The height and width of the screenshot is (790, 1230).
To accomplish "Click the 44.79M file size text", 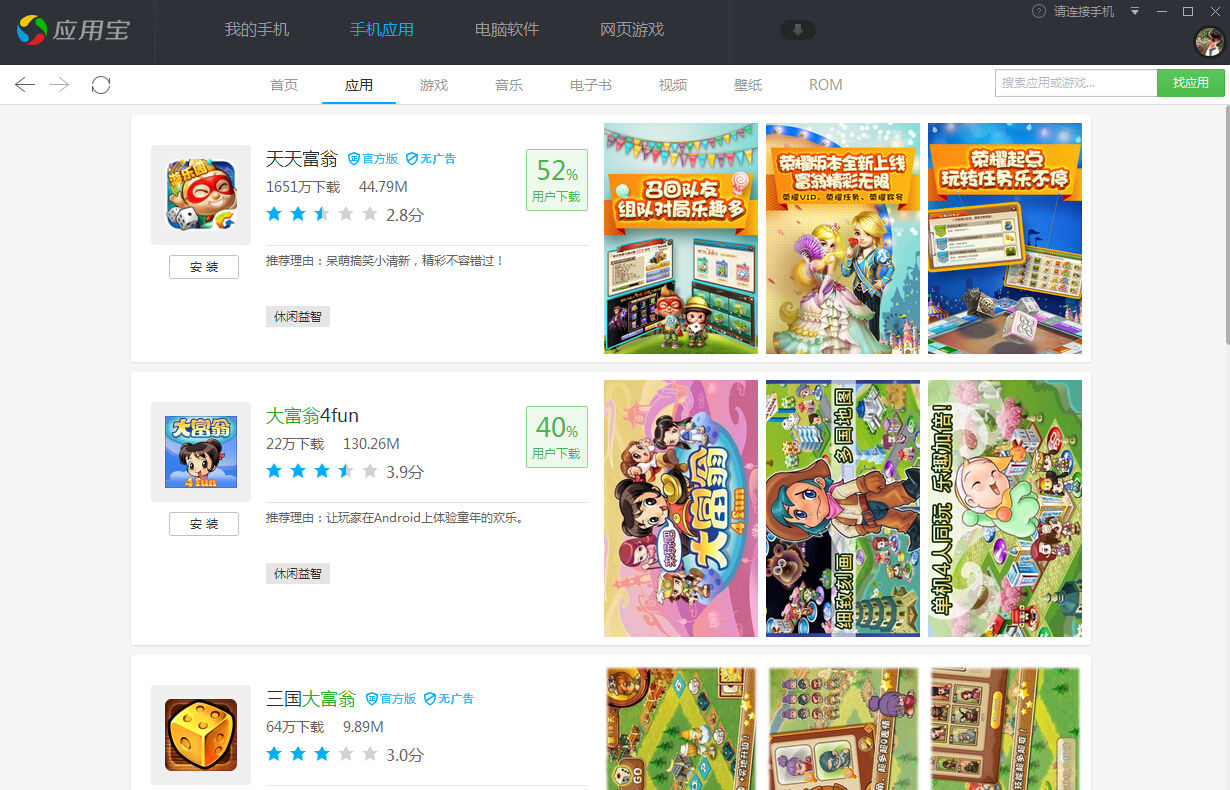I will pyautogui.click(x=383, y=187).
